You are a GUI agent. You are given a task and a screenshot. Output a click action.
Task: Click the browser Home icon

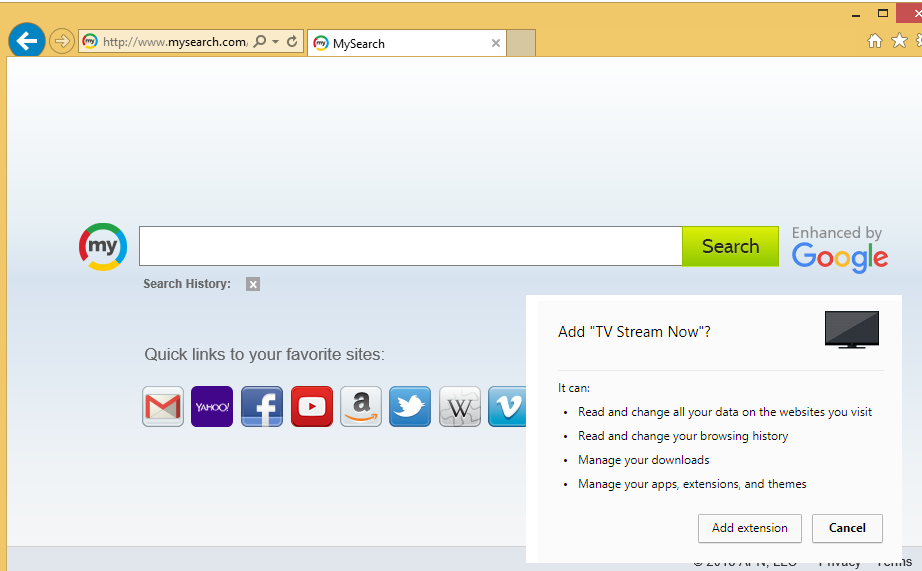[875, 41]
